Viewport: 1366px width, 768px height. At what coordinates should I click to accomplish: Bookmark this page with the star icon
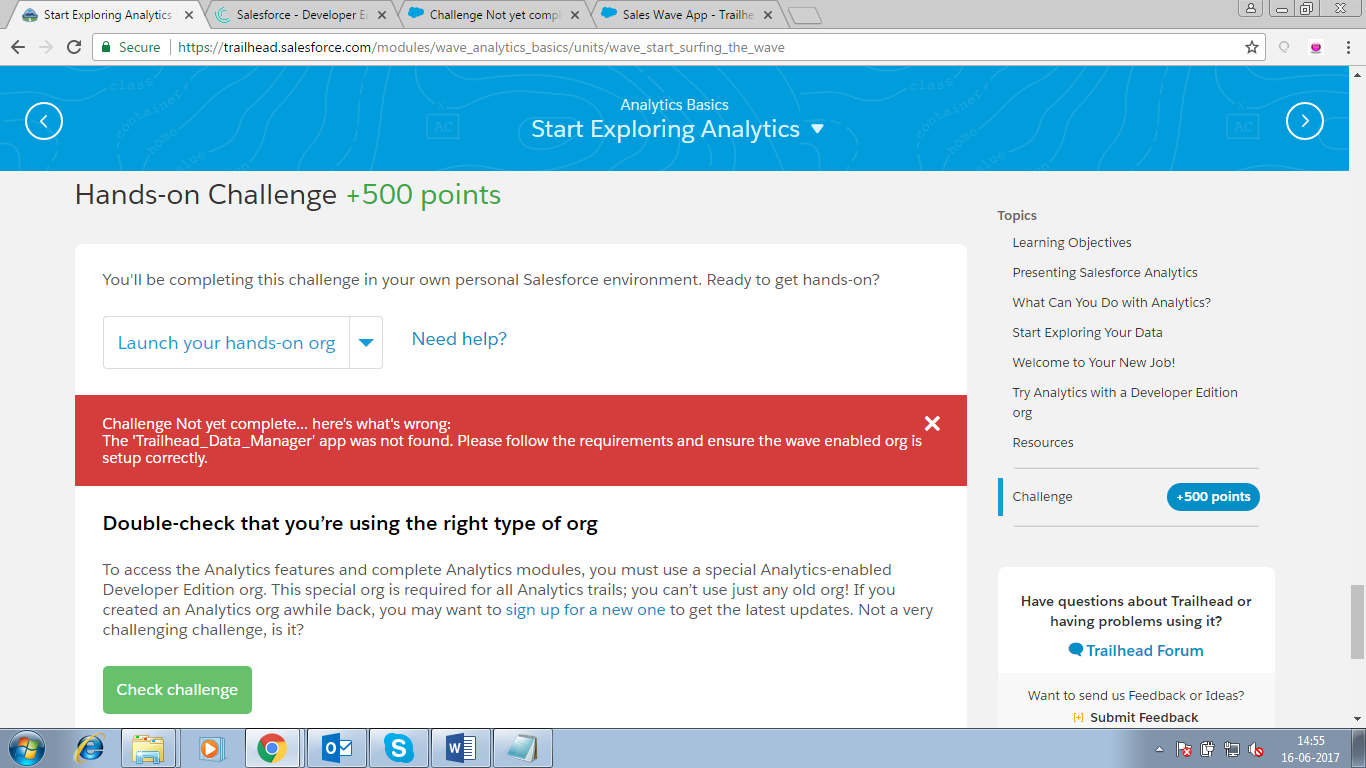tap(1251, 47)
